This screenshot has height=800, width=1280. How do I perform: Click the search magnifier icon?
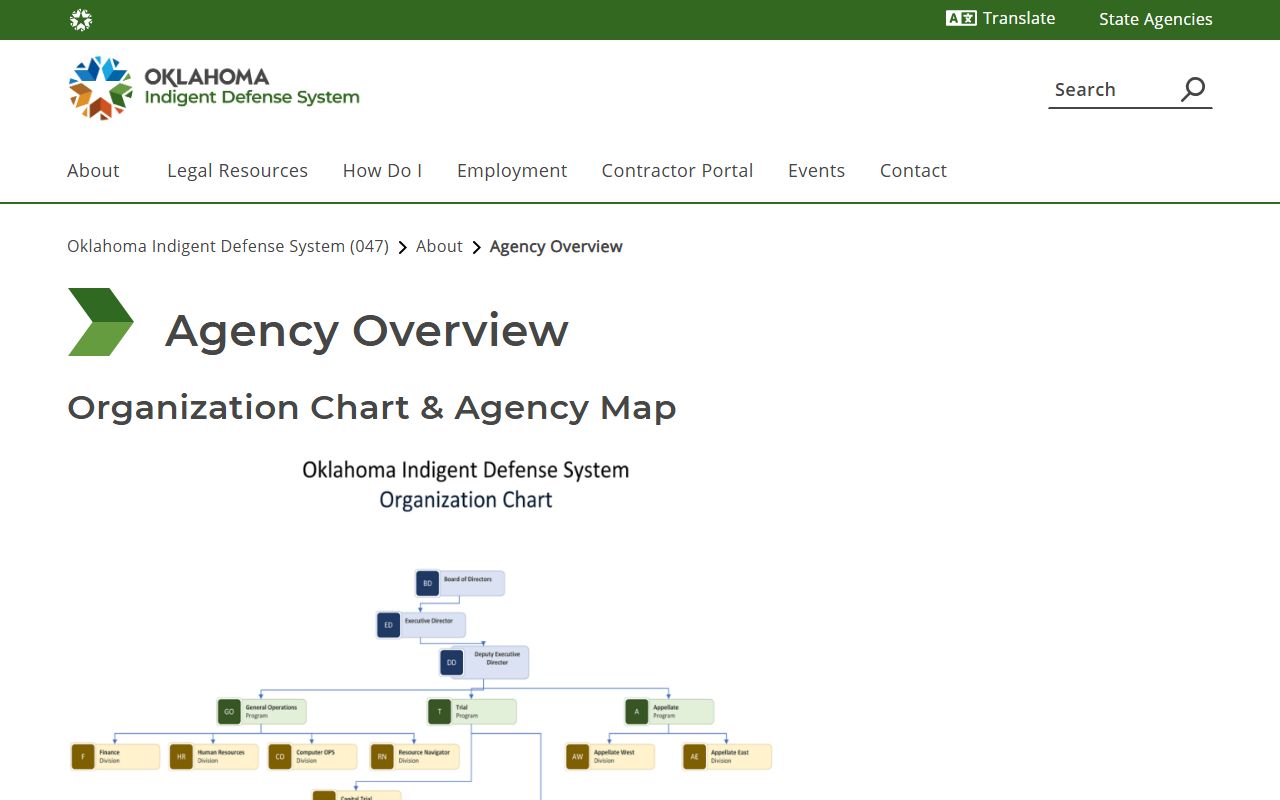pos(1193,89)
